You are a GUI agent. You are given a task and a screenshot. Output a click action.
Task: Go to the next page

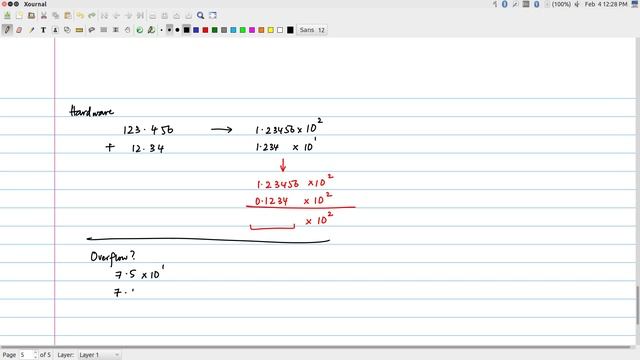(x=128, y=16)
